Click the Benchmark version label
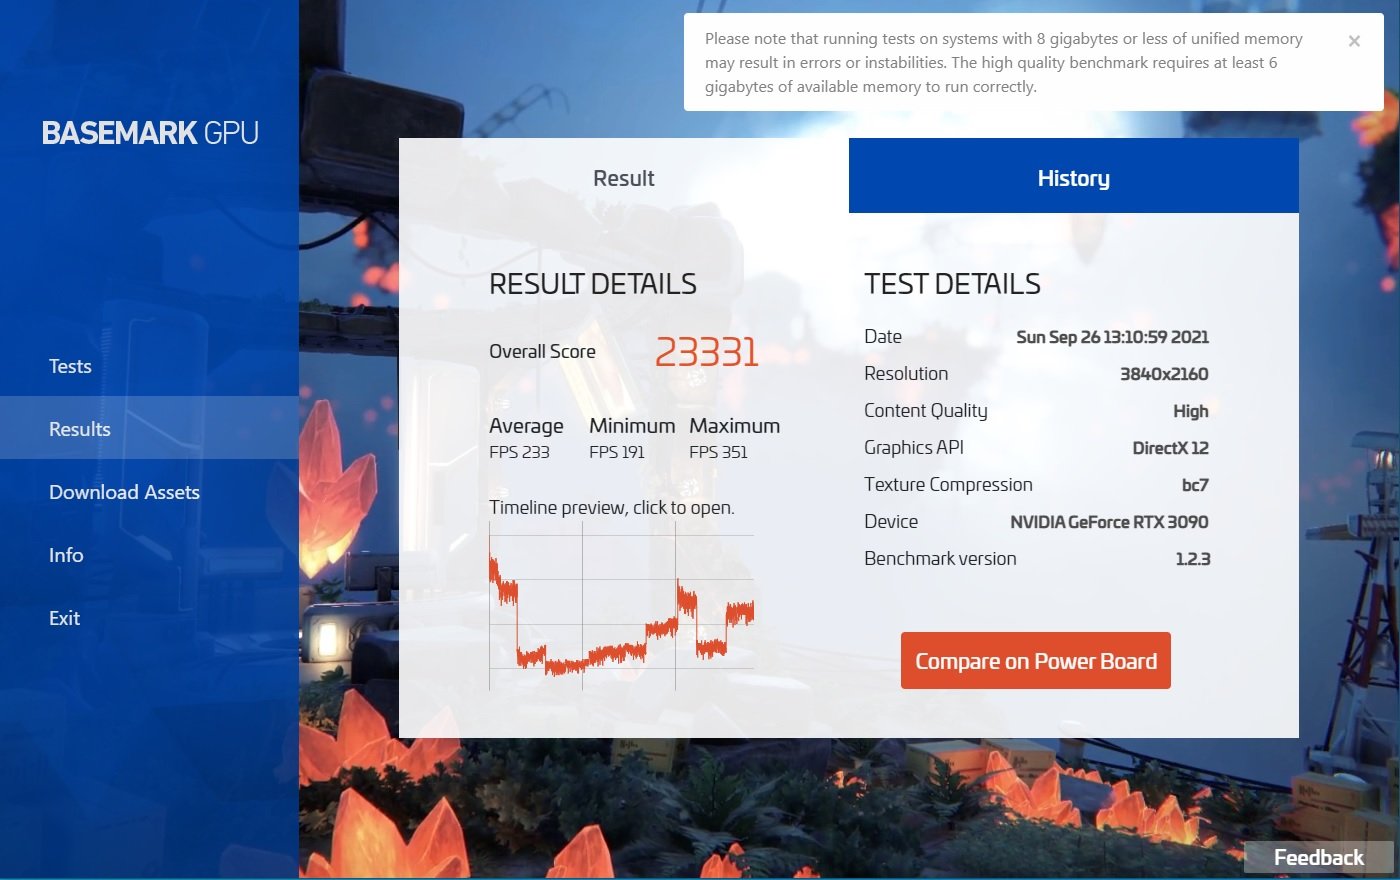The image size is (1400, 880). (x=940, y=559)
